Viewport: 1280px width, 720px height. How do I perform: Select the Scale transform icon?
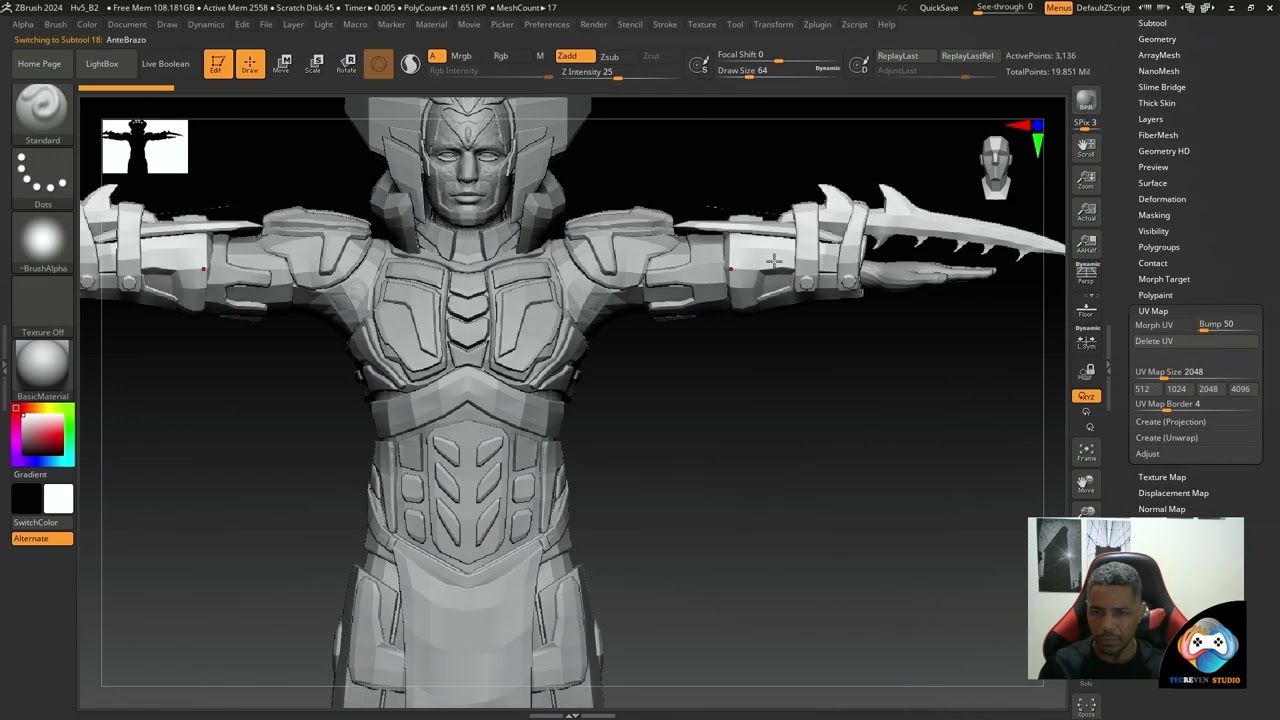coord(314,64)
